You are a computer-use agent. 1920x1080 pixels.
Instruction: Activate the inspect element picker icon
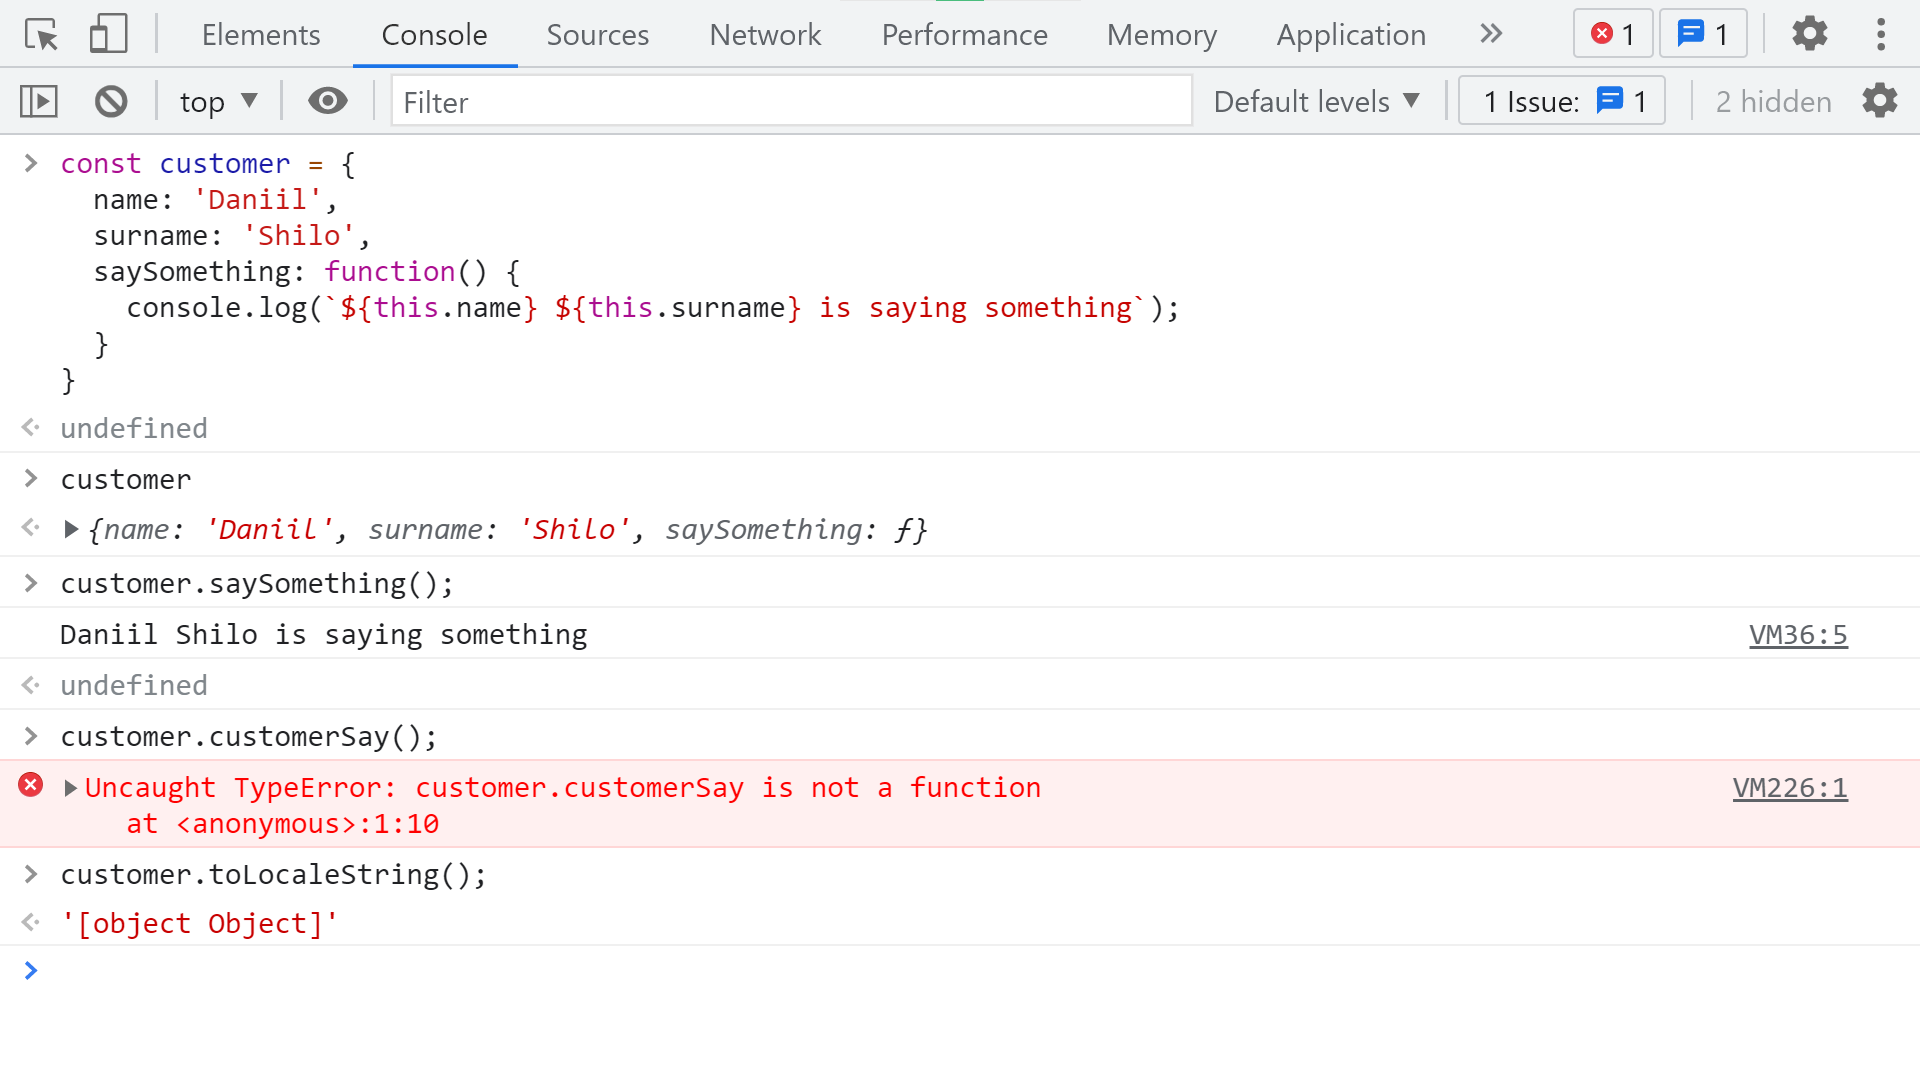pyautogui.click(x=41, y=35)
